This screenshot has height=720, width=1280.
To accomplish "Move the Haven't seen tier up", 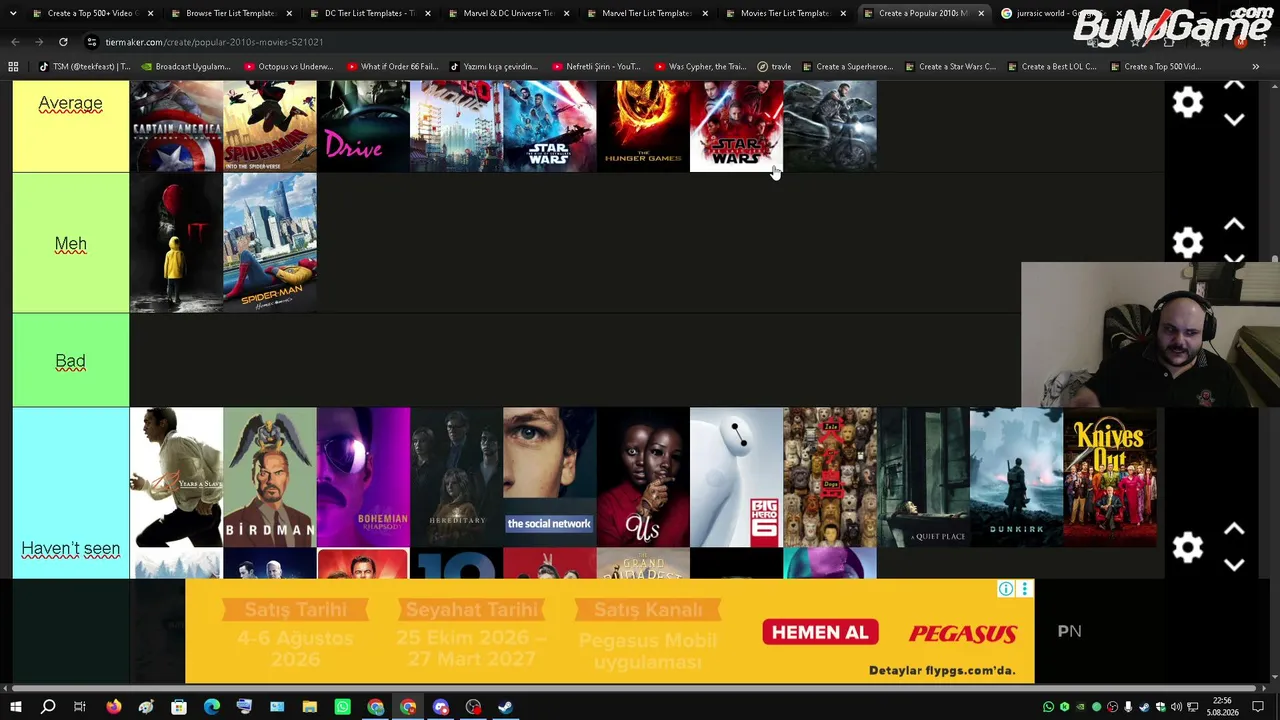I will pos(1234,529).
